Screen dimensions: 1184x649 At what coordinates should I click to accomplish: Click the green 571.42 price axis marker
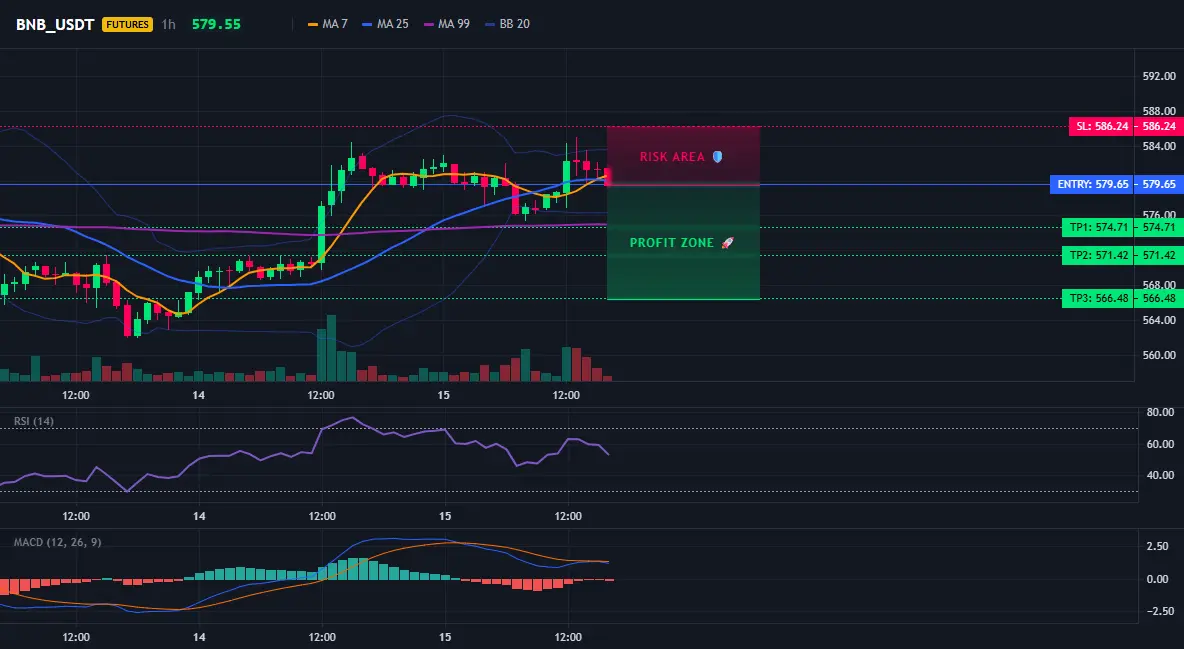(1159, 255)
